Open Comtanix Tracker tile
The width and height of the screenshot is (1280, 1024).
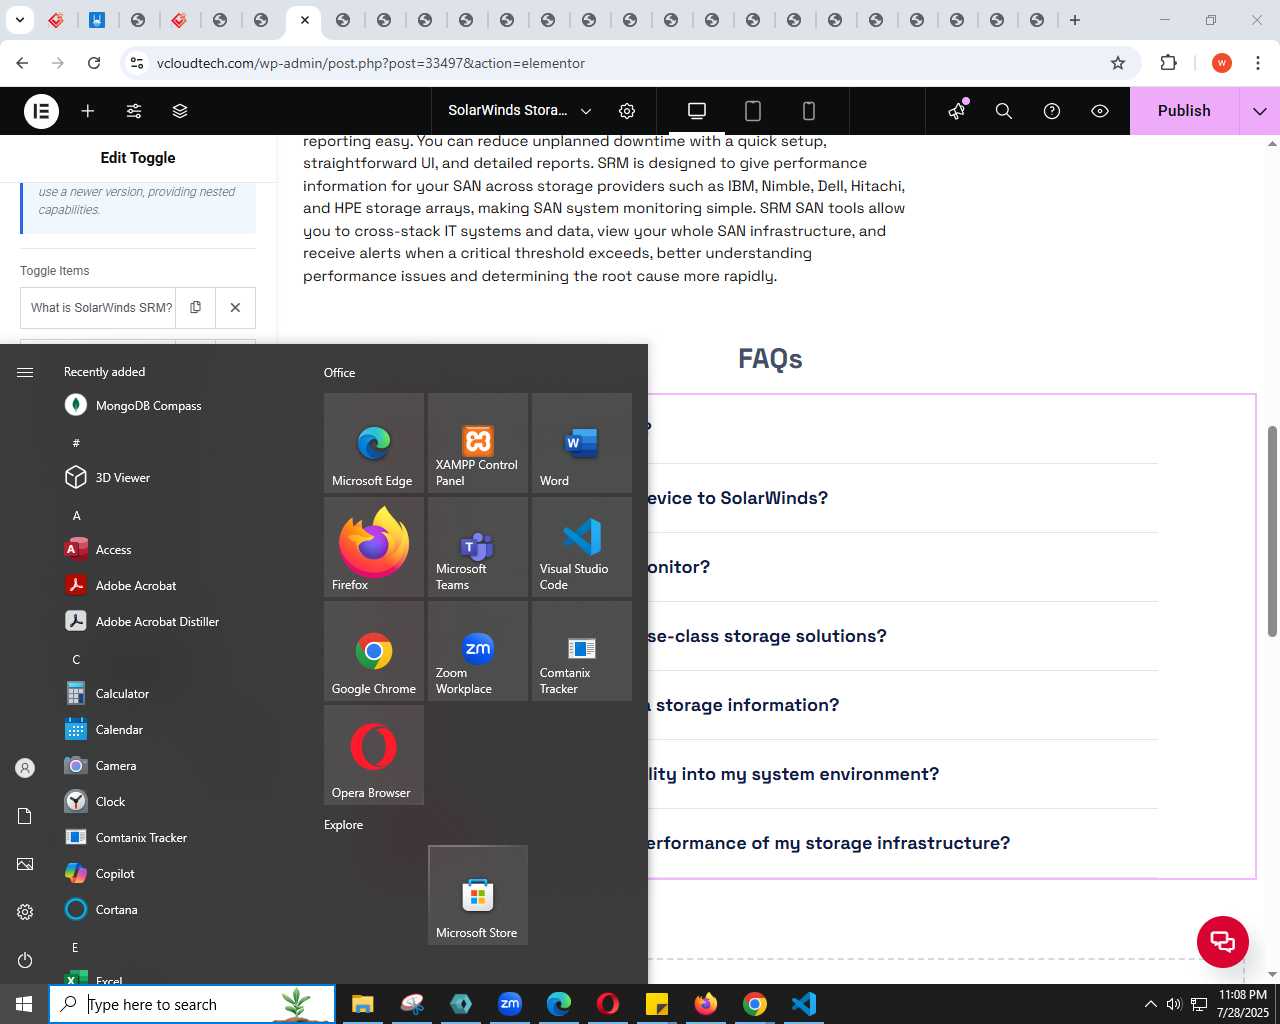582,651
